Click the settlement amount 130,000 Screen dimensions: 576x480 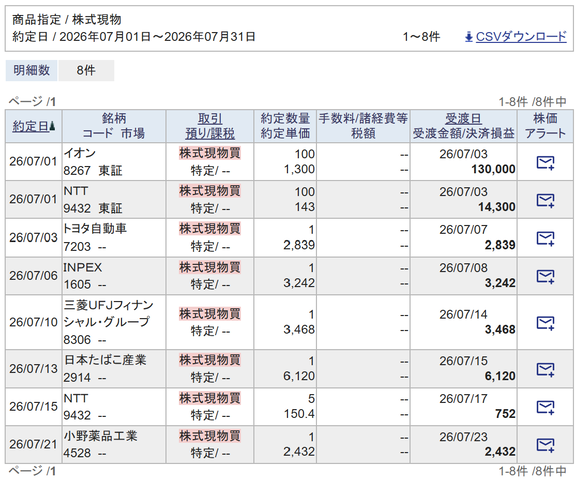coord(493,169)
